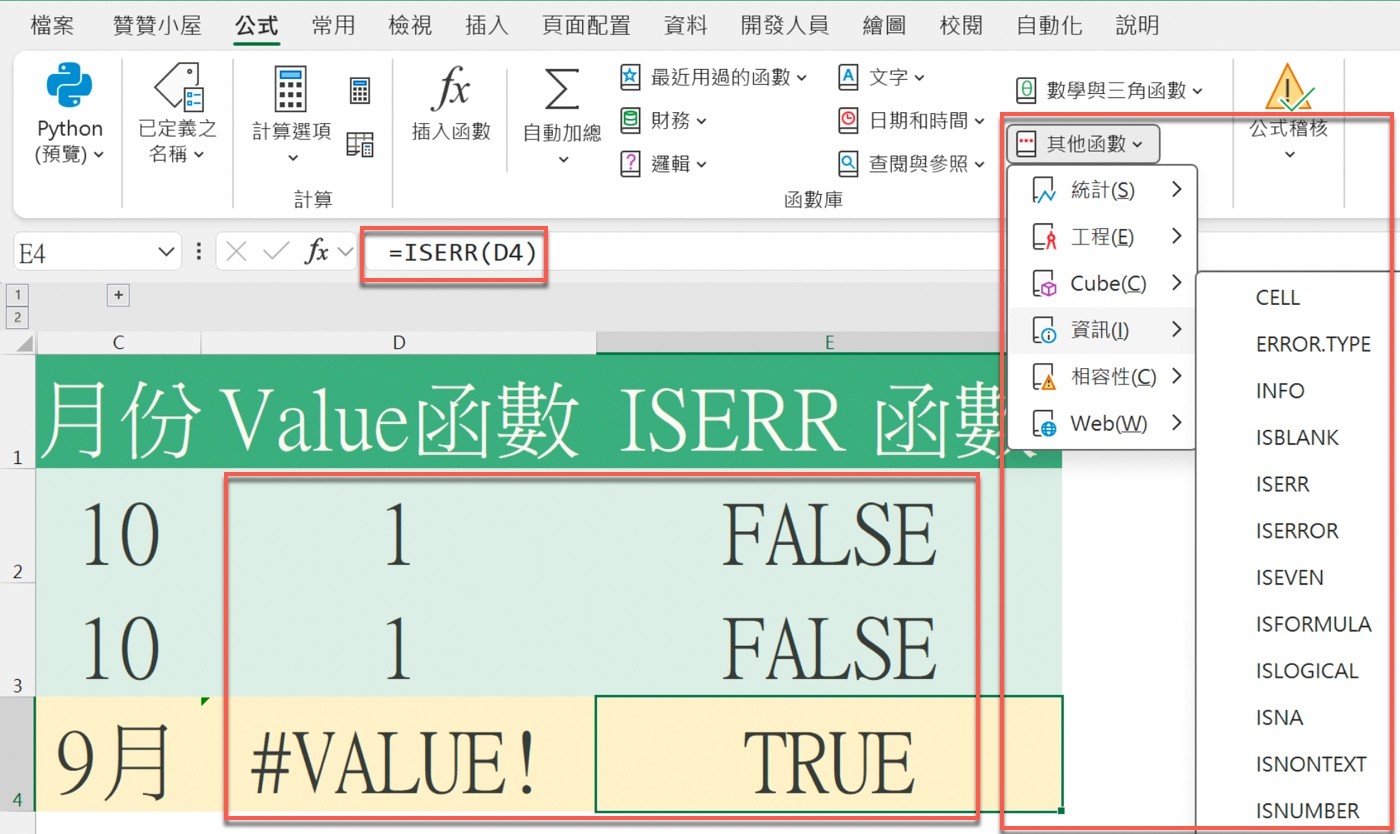Viewport: 1400px width, 834px height.
Task: Open 邏輯 logical functions dropdown
Action: (664, 164)
